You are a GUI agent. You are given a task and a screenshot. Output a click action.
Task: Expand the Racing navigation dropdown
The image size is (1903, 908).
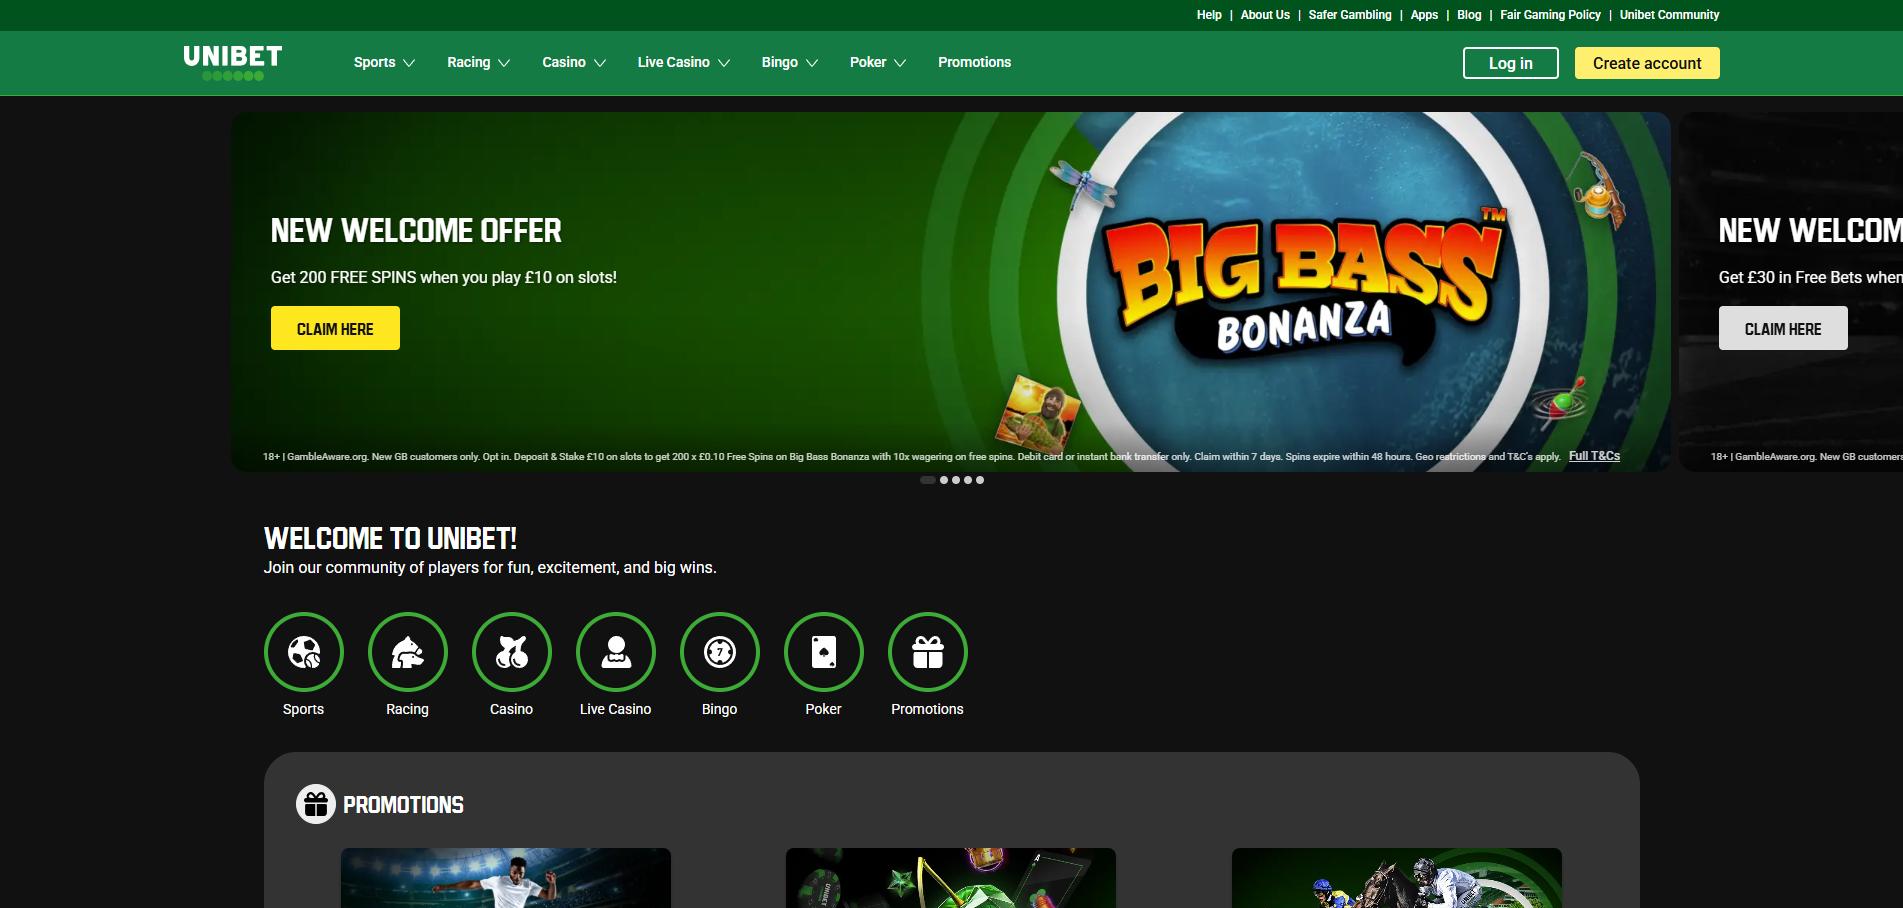coord(478,62)
